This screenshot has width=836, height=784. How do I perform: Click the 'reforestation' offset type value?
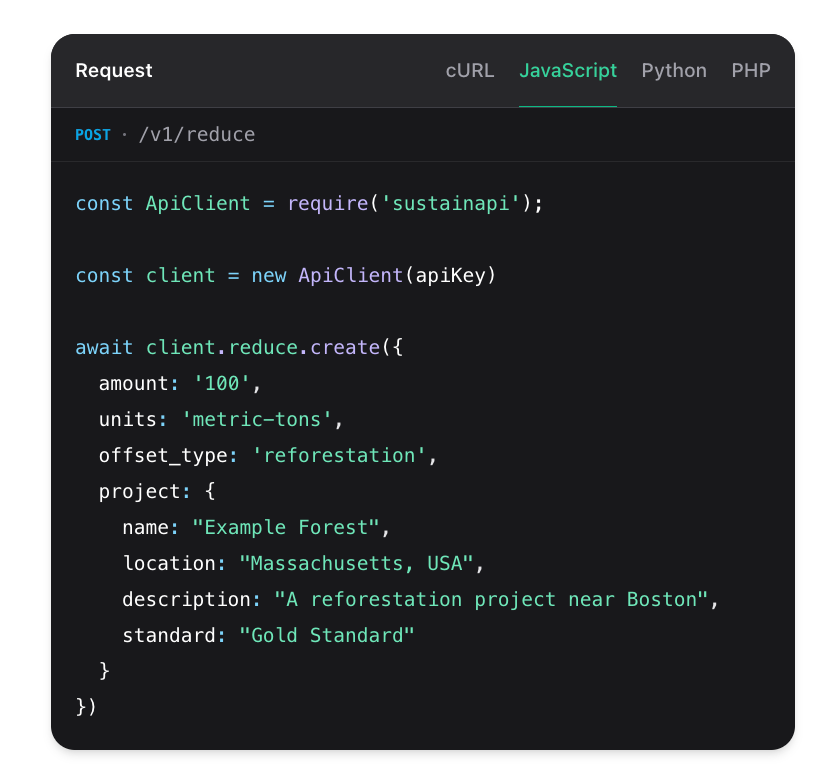[338, 455]
